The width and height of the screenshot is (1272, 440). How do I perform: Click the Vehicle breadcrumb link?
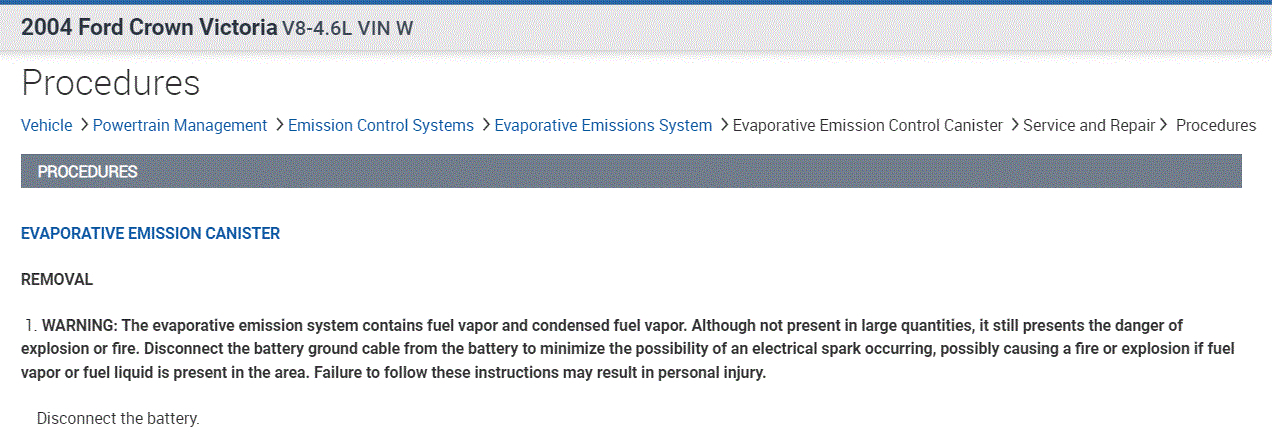pyautogui.click(x=47, y=126)
